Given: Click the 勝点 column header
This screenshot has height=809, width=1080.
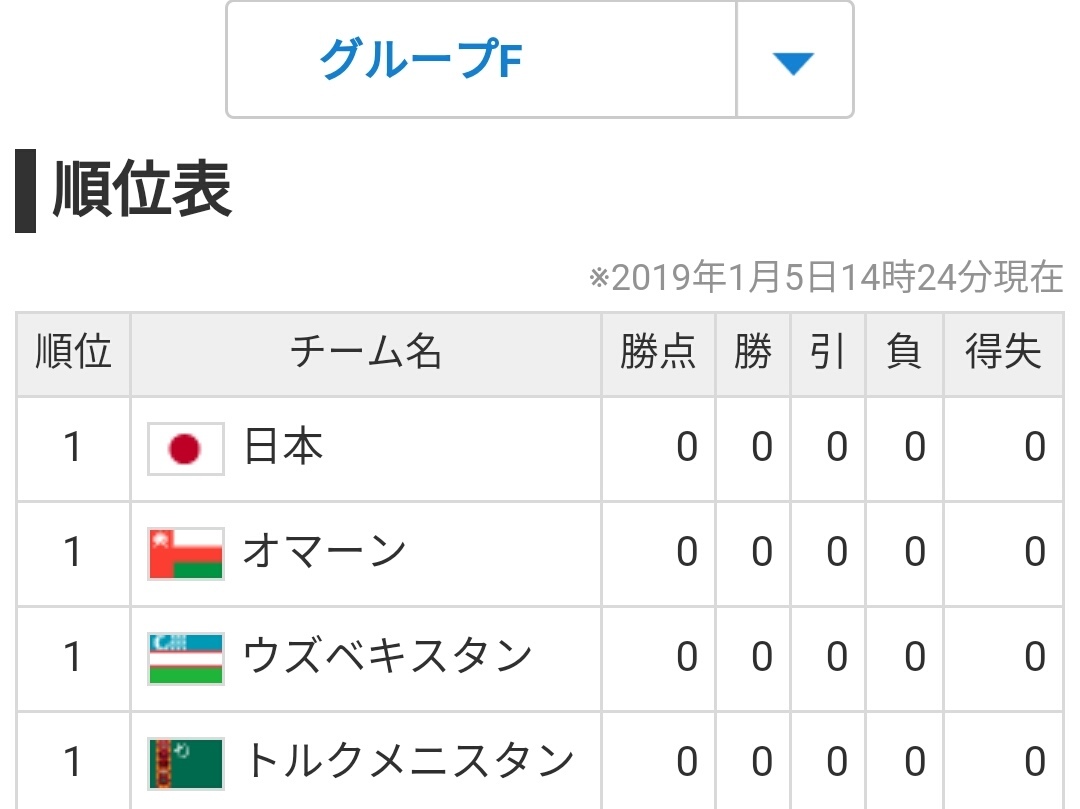Looking at the screenshot, I should (x=658, y=353).
